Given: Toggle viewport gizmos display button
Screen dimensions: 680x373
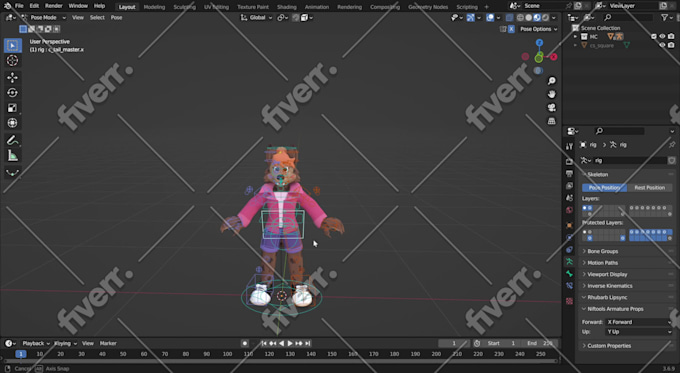Looking at the screenshot, I should (471, 18).
